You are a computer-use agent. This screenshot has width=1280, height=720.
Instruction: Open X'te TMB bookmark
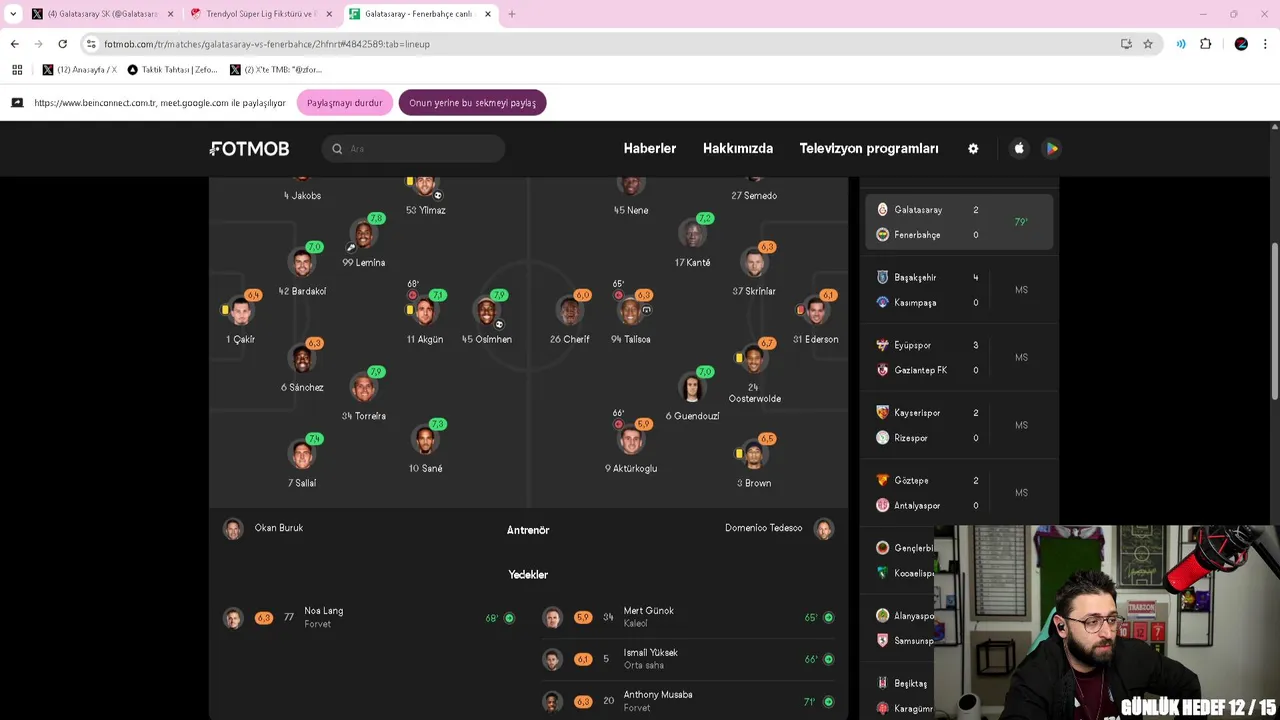tap(276, 70)
